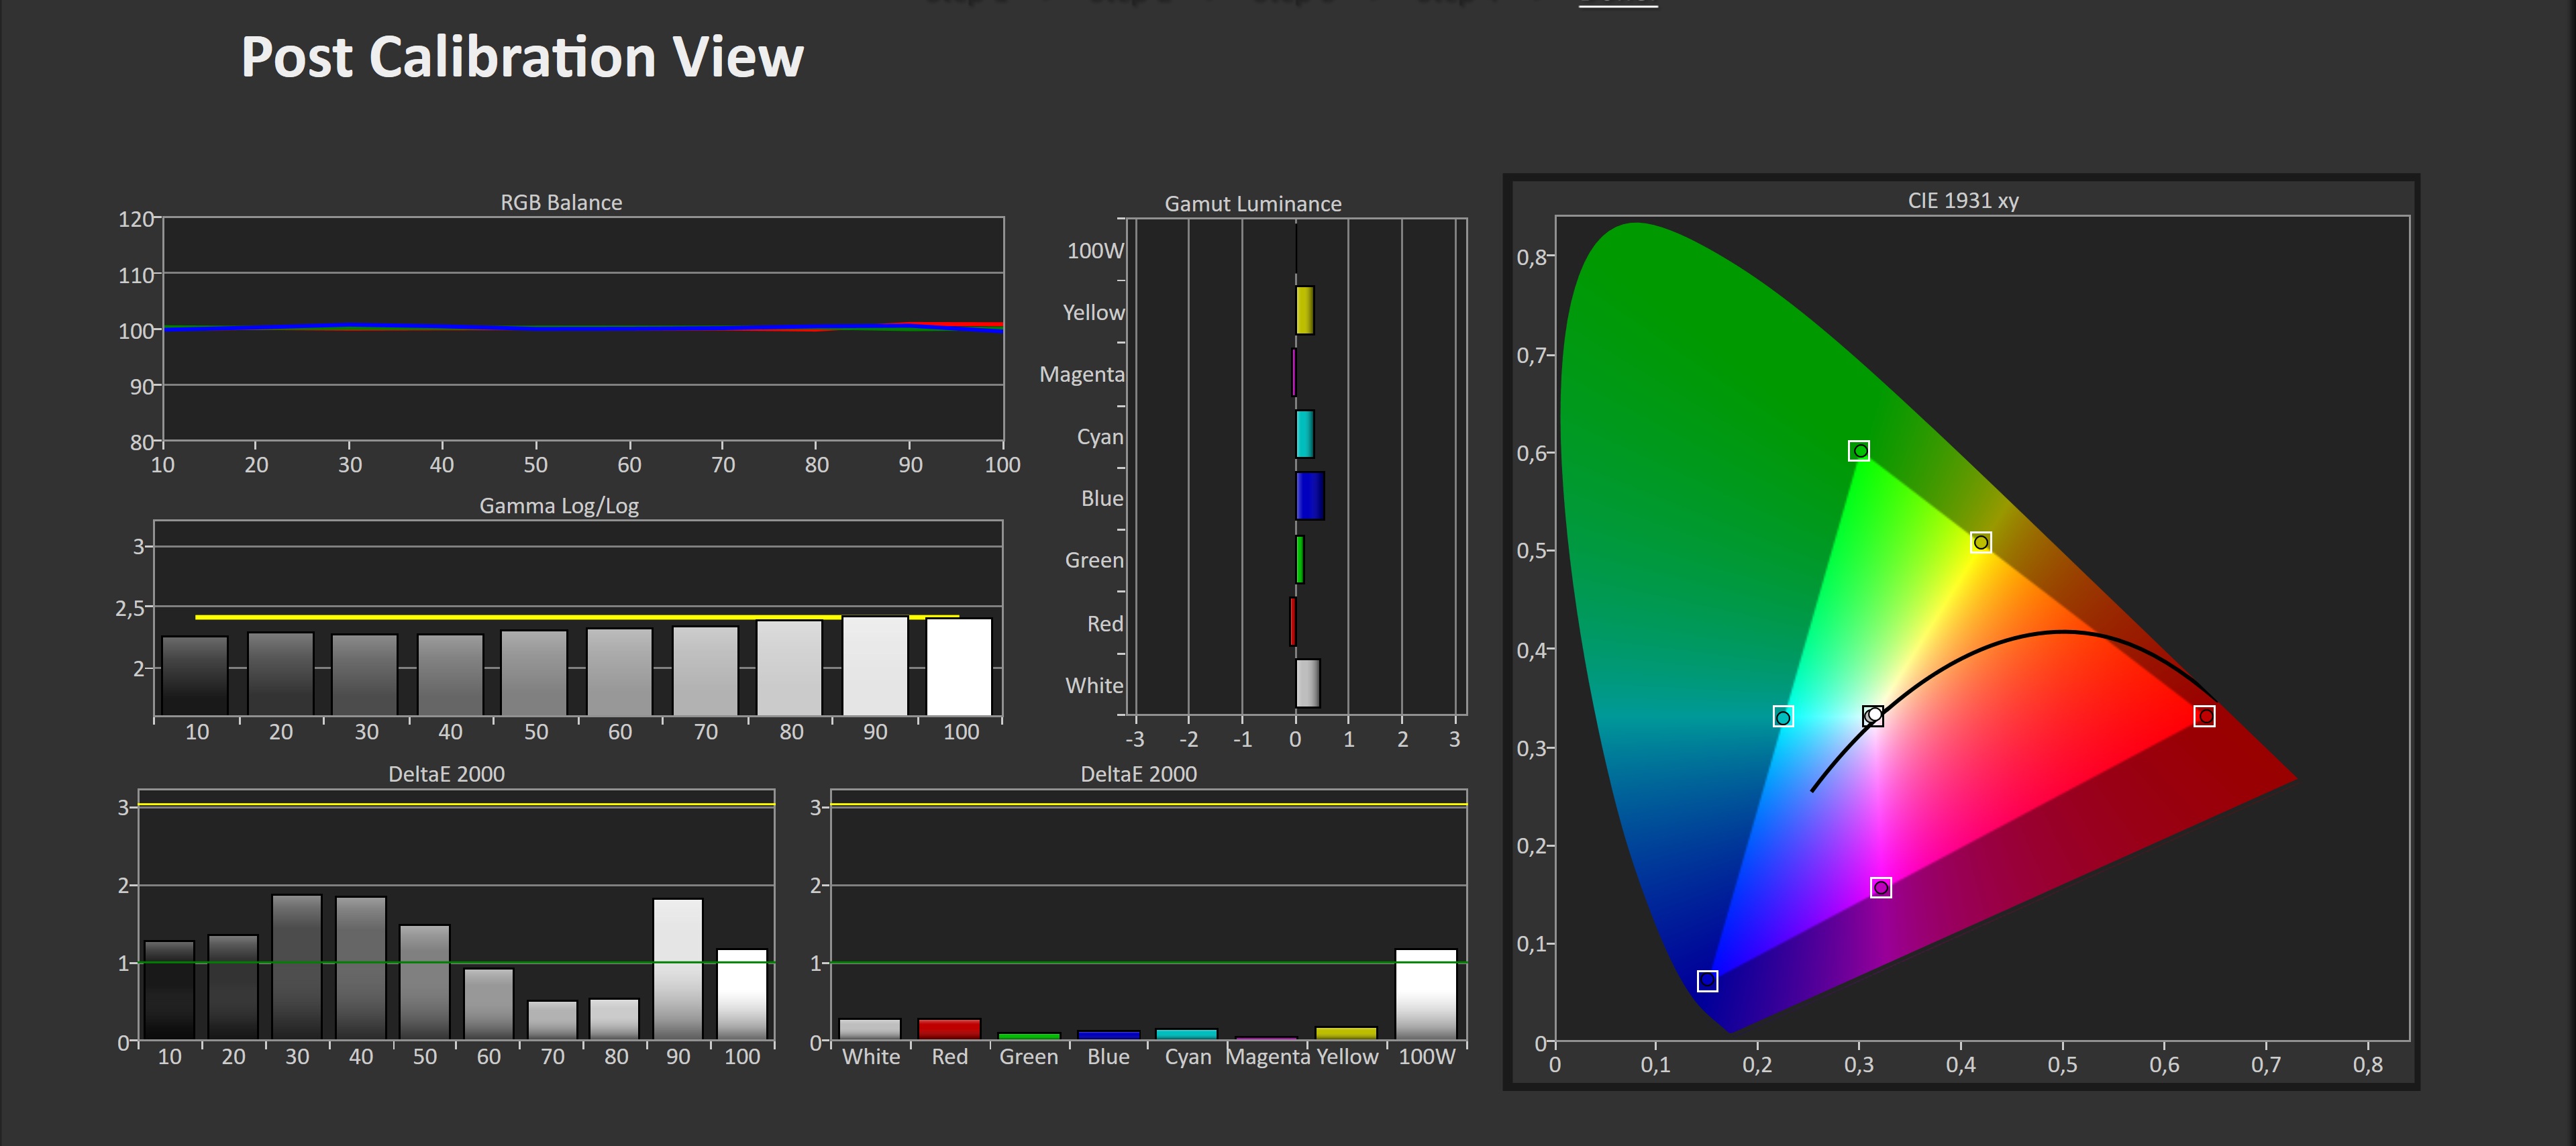Screen dimensions: 2576x1146
Task: Click the 90 bar in grayscale DeltaE chart
Action: click(x=678, y=968)
